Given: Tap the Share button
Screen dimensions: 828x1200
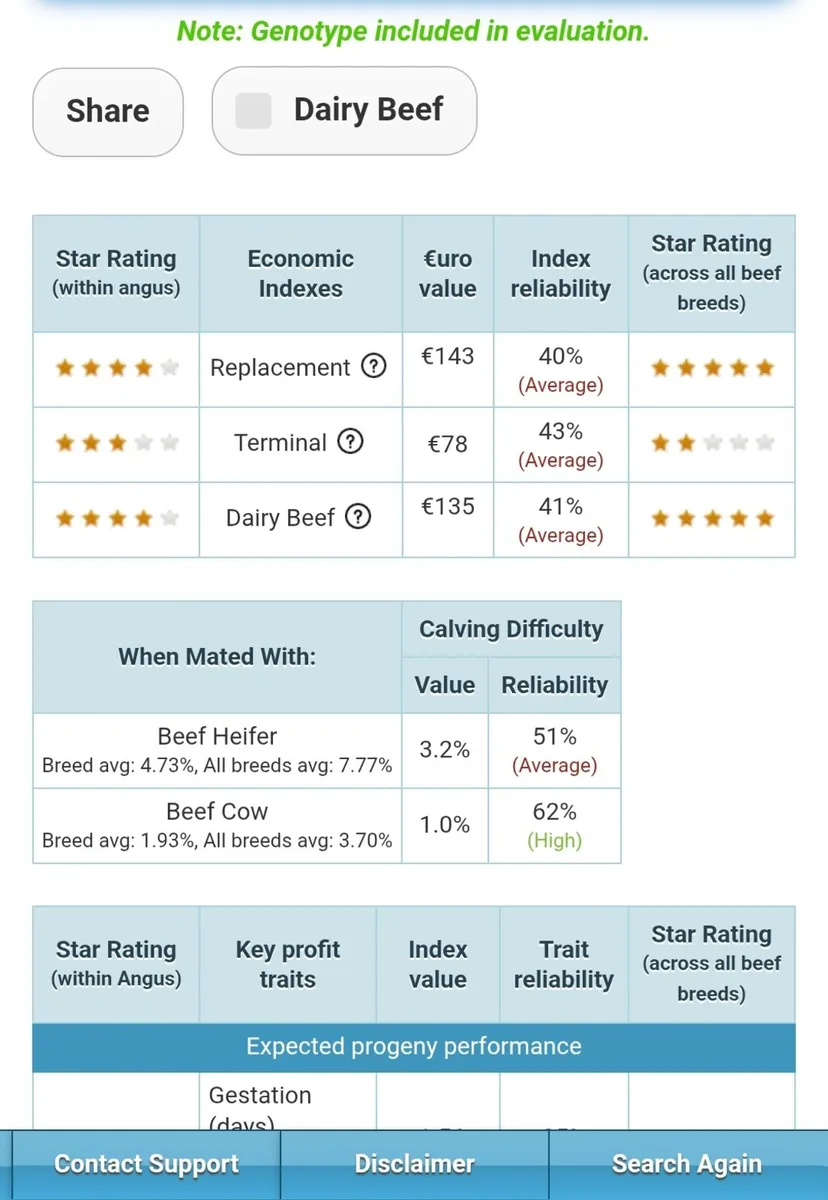Looking at the screenshot, I should tap(108, 111).
